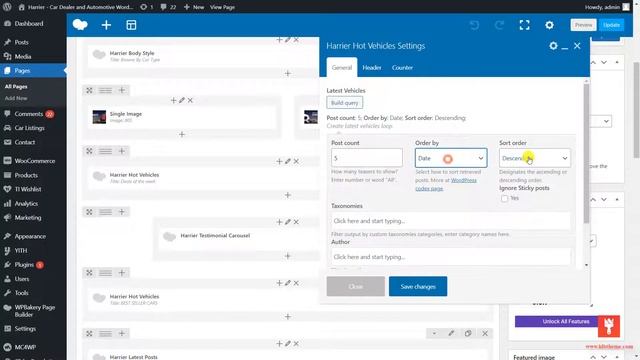Add column to Harrier Testimonial Carousel row
The width and height of the screenshot is (640, 360).
(x=122, y=212)
